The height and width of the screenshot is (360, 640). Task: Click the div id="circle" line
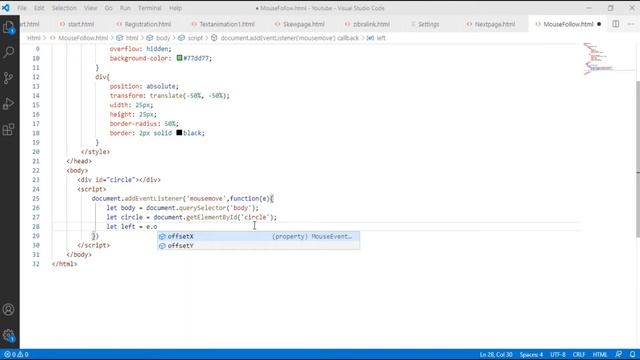[119, 180]
